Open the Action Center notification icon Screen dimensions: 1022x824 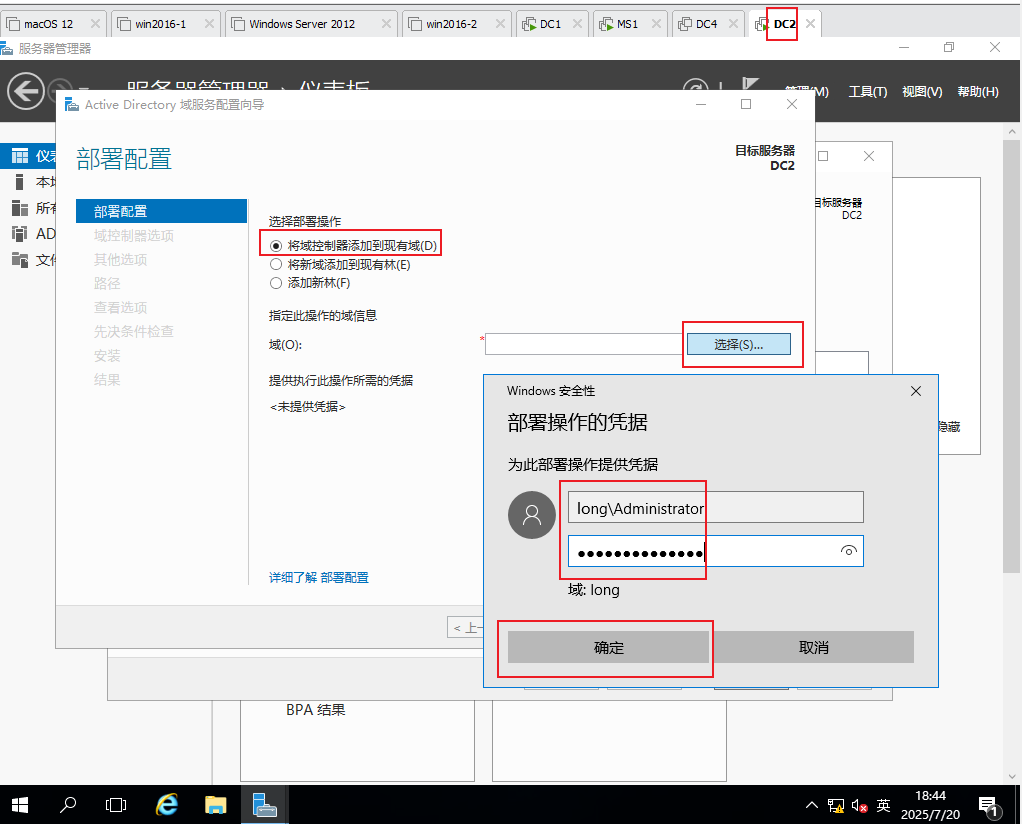pos(989,806)
